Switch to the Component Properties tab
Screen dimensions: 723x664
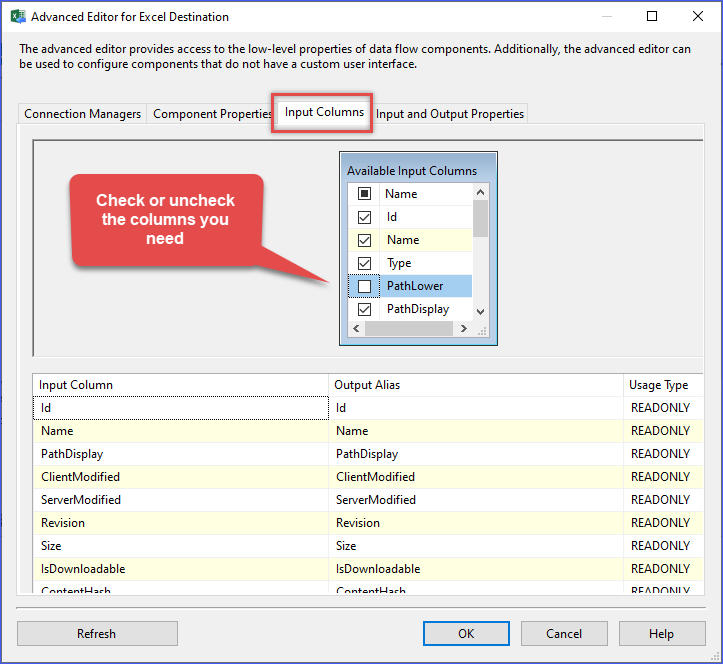(x=212, y=113)
